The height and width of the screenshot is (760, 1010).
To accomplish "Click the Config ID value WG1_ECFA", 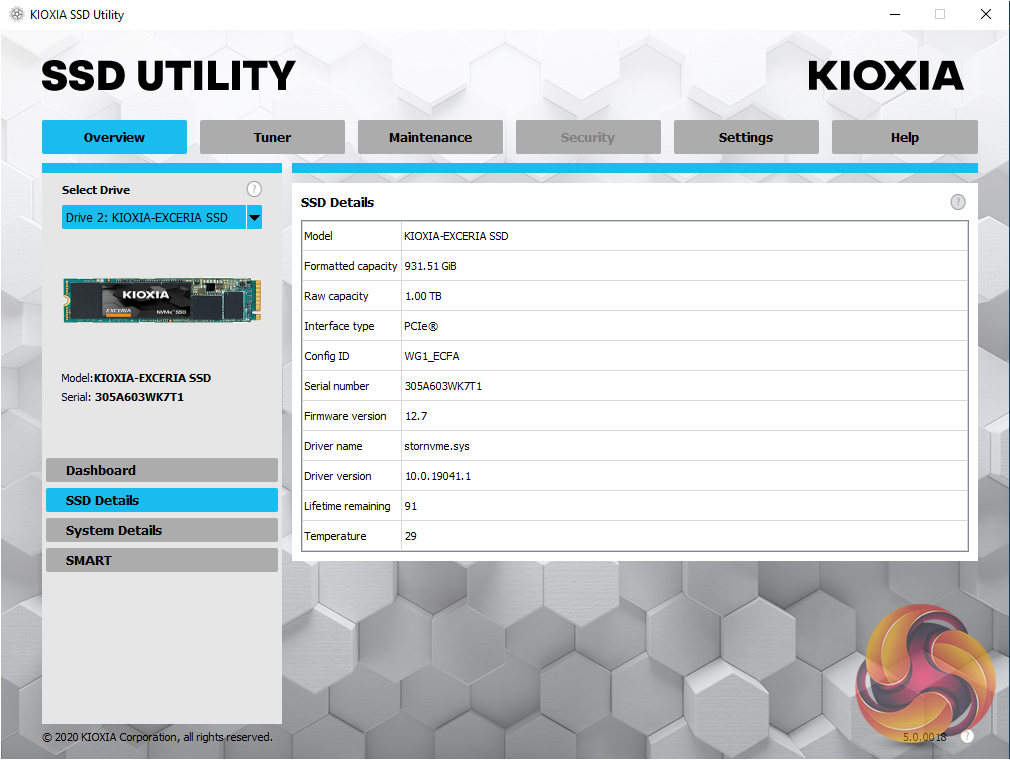I will click(432, 356).
